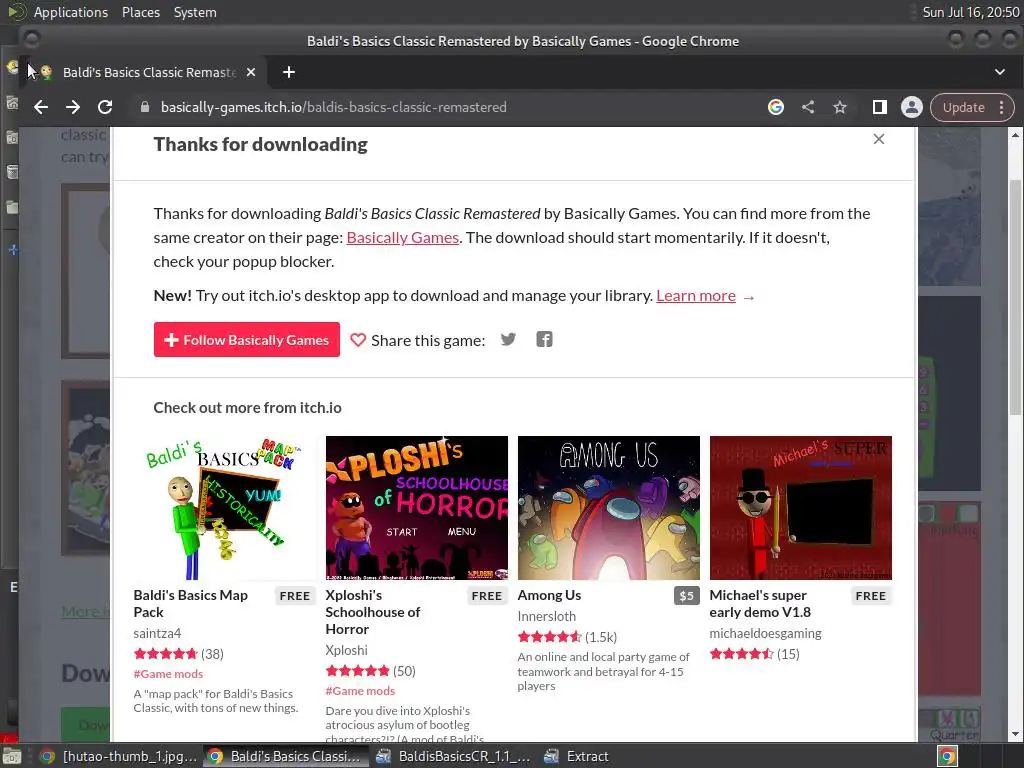
Task: Click the scrollbar up arrow
Action: point(1015,135)
